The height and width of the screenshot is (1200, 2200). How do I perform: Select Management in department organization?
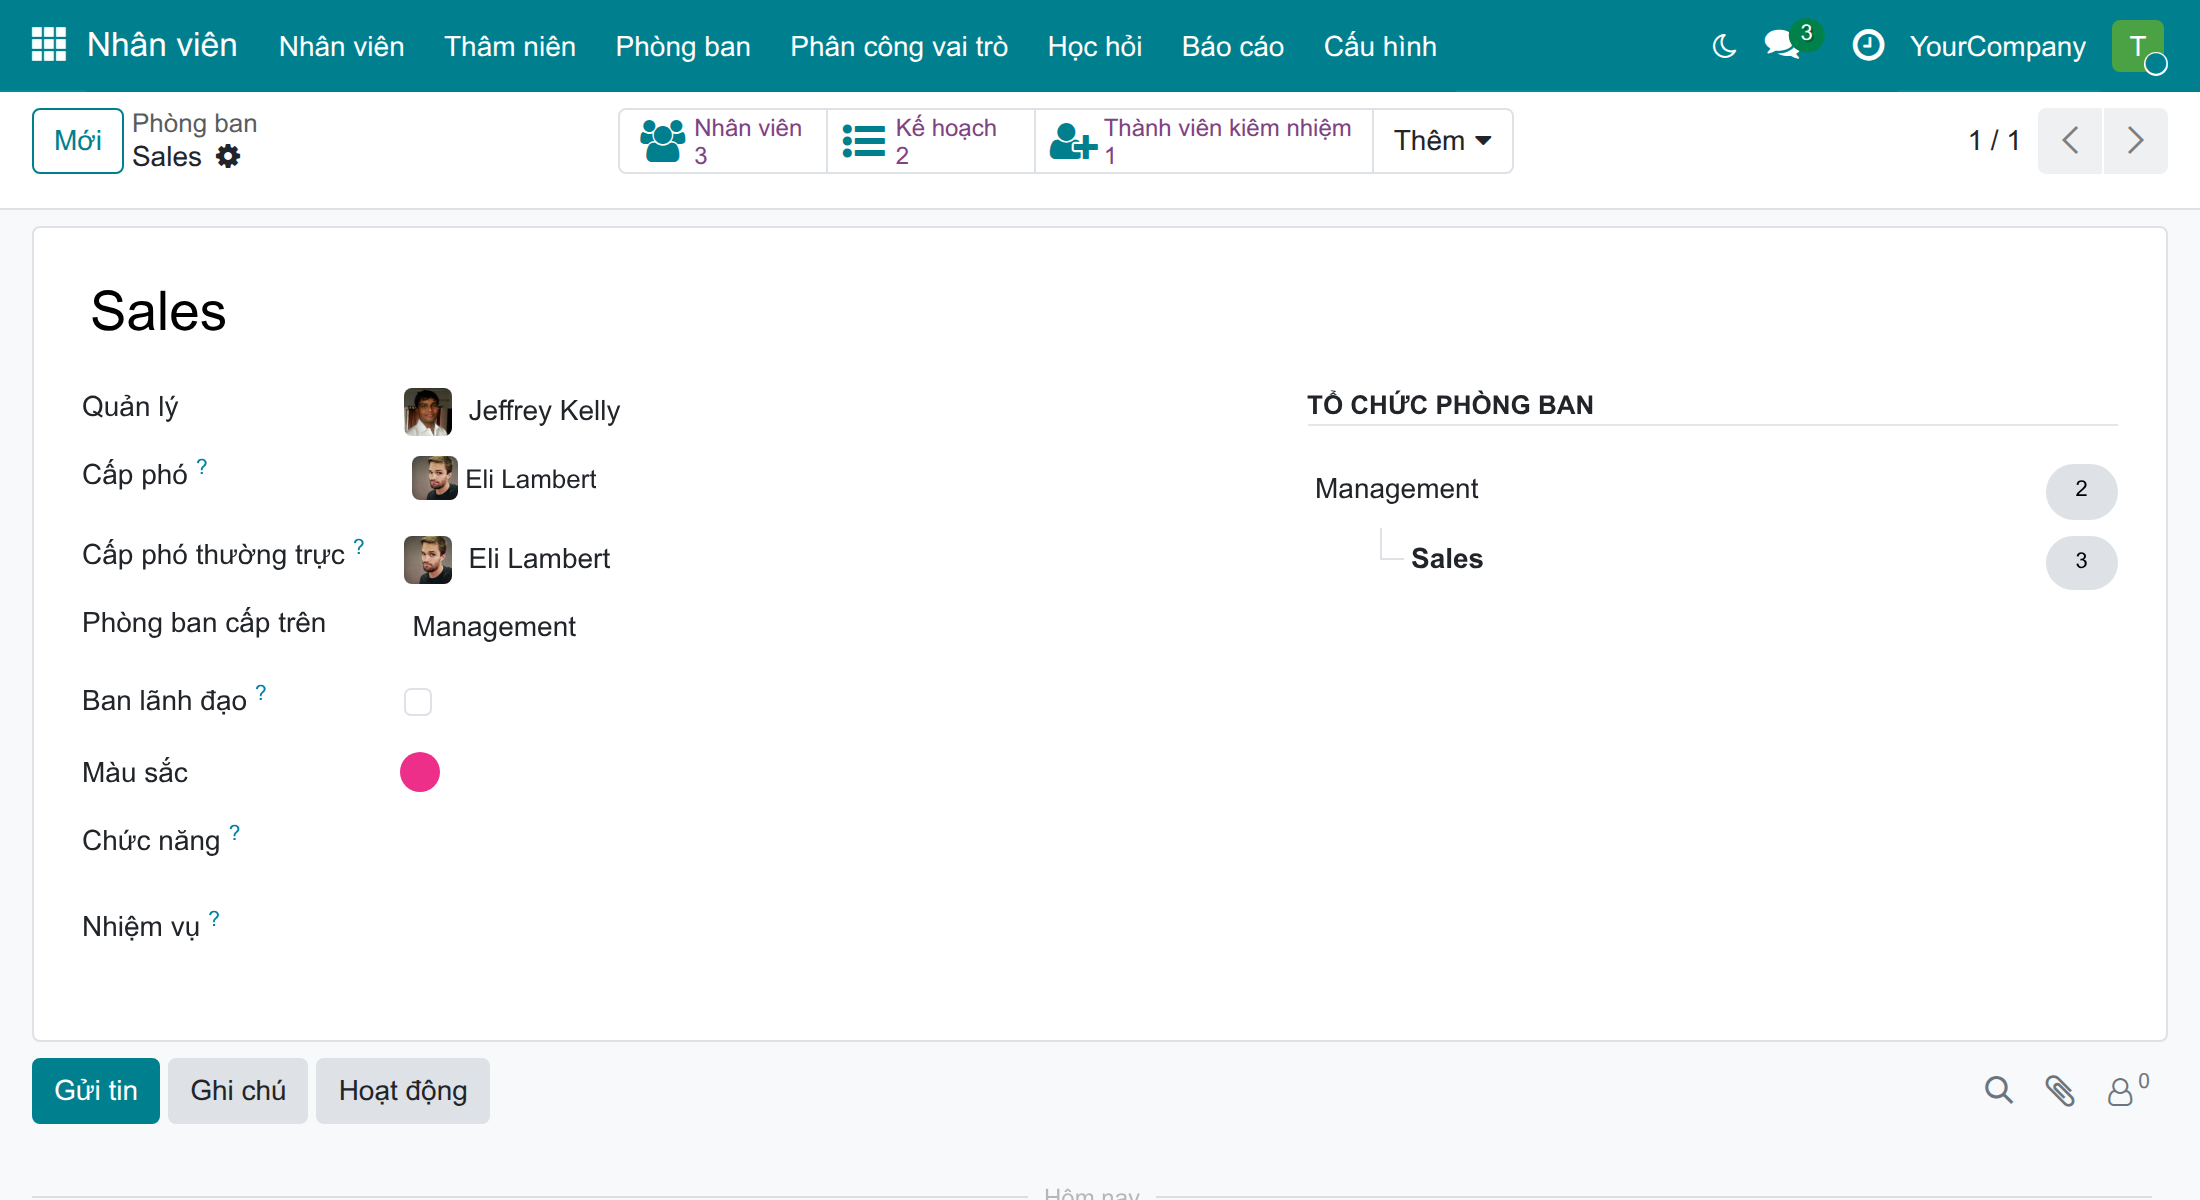click(x=1396, y=489)
